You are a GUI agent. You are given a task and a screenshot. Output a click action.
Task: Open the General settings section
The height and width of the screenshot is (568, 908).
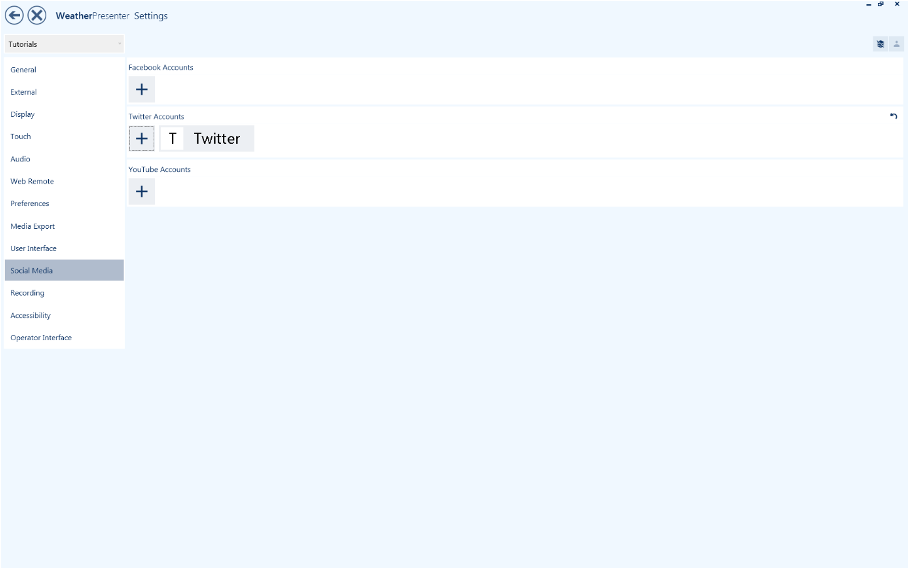tap(64, 69)
